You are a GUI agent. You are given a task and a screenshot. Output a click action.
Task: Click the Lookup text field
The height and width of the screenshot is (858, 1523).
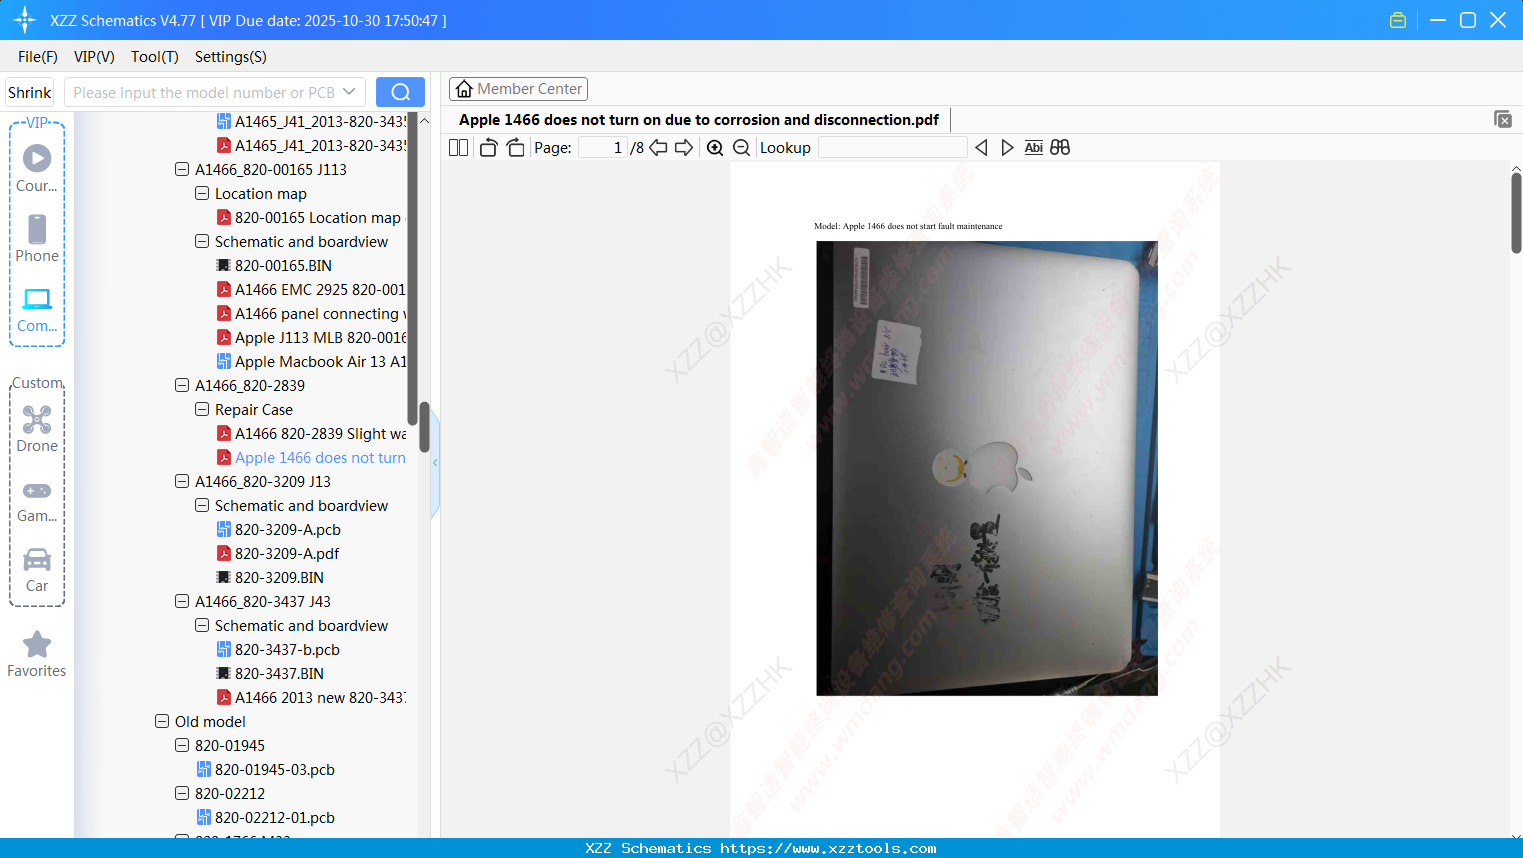click(892, 148)
